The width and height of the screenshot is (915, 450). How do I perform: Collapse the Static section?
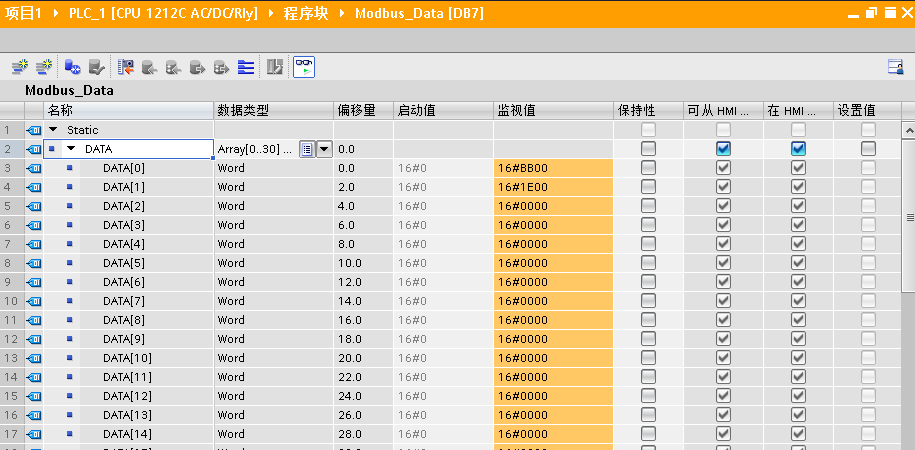click(x=53, y=130)
